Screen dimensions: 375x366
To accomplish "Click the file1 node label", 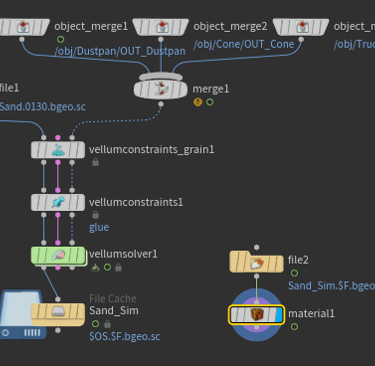I will pyautogui.click(x=9, y=88).
